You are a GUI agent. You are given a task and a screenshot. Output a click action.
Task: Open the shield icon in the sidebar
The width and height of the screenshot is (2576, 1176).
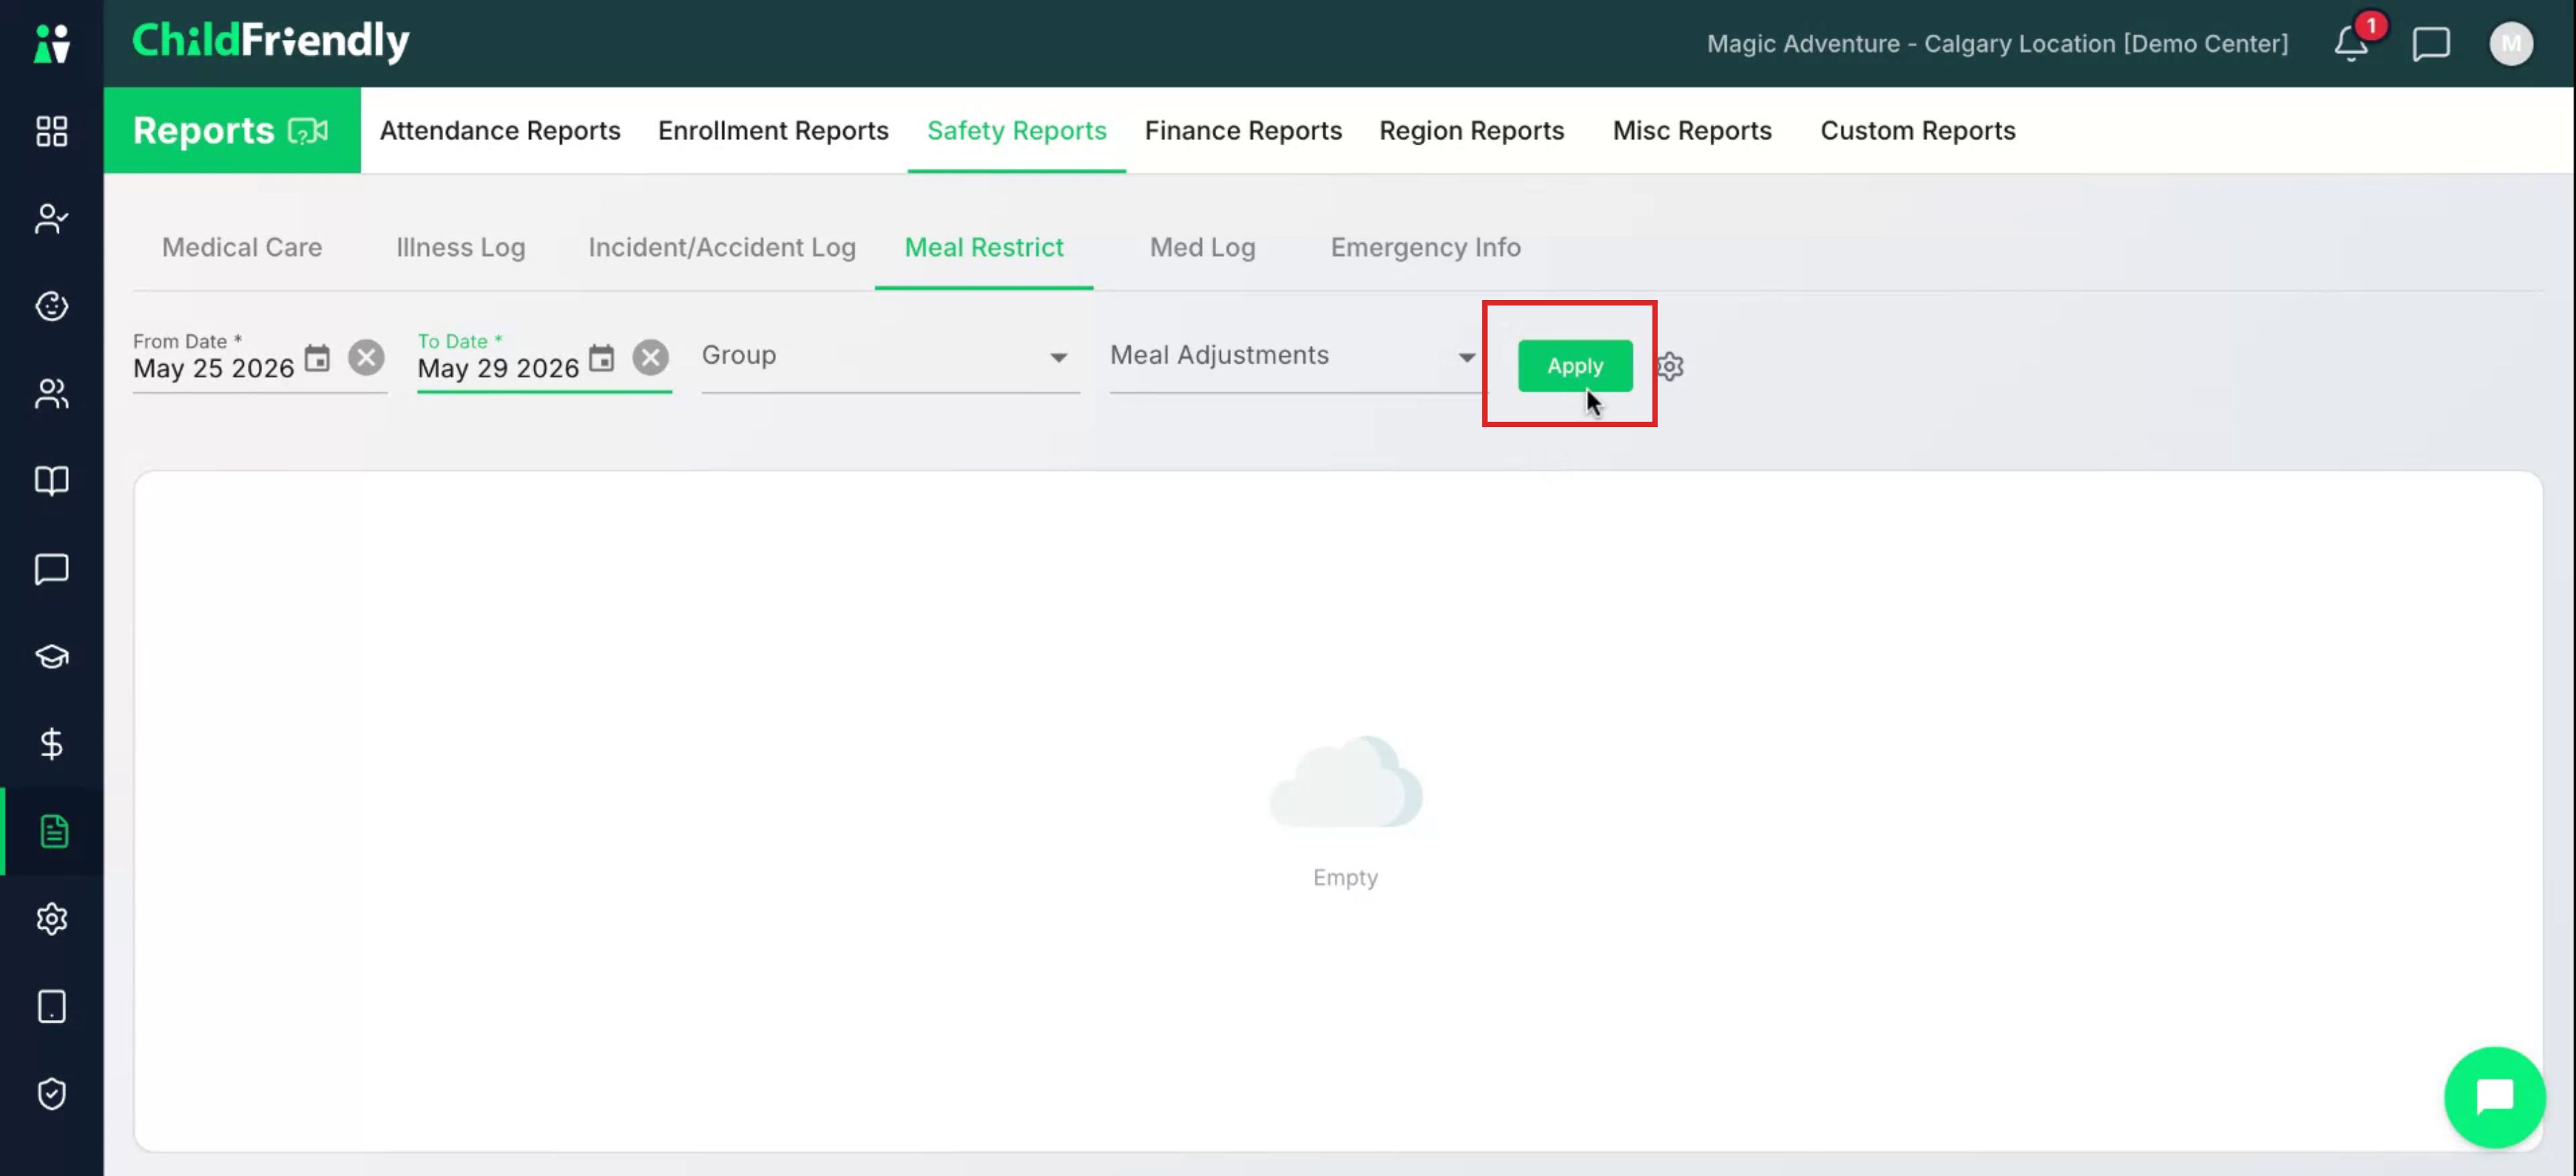pyautogui.click(x=52, y=1094)
